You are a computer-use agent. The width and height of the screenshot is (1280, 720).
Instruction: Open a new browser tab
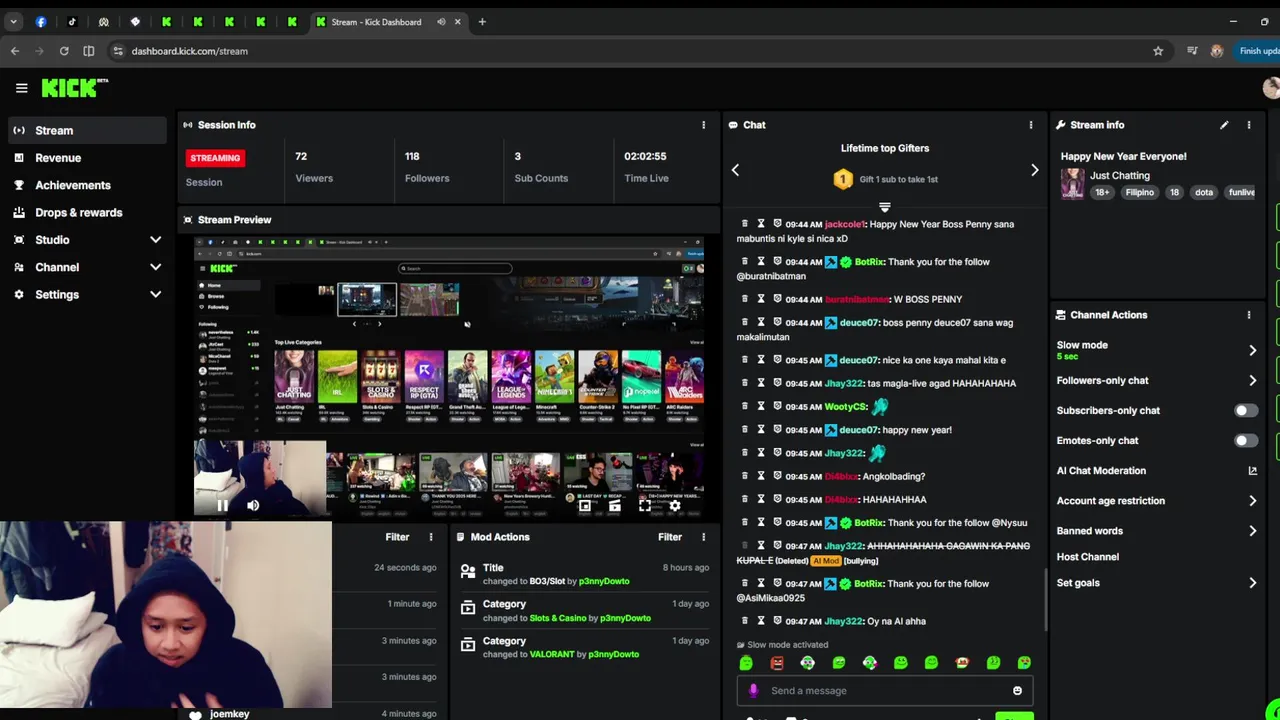482,22
